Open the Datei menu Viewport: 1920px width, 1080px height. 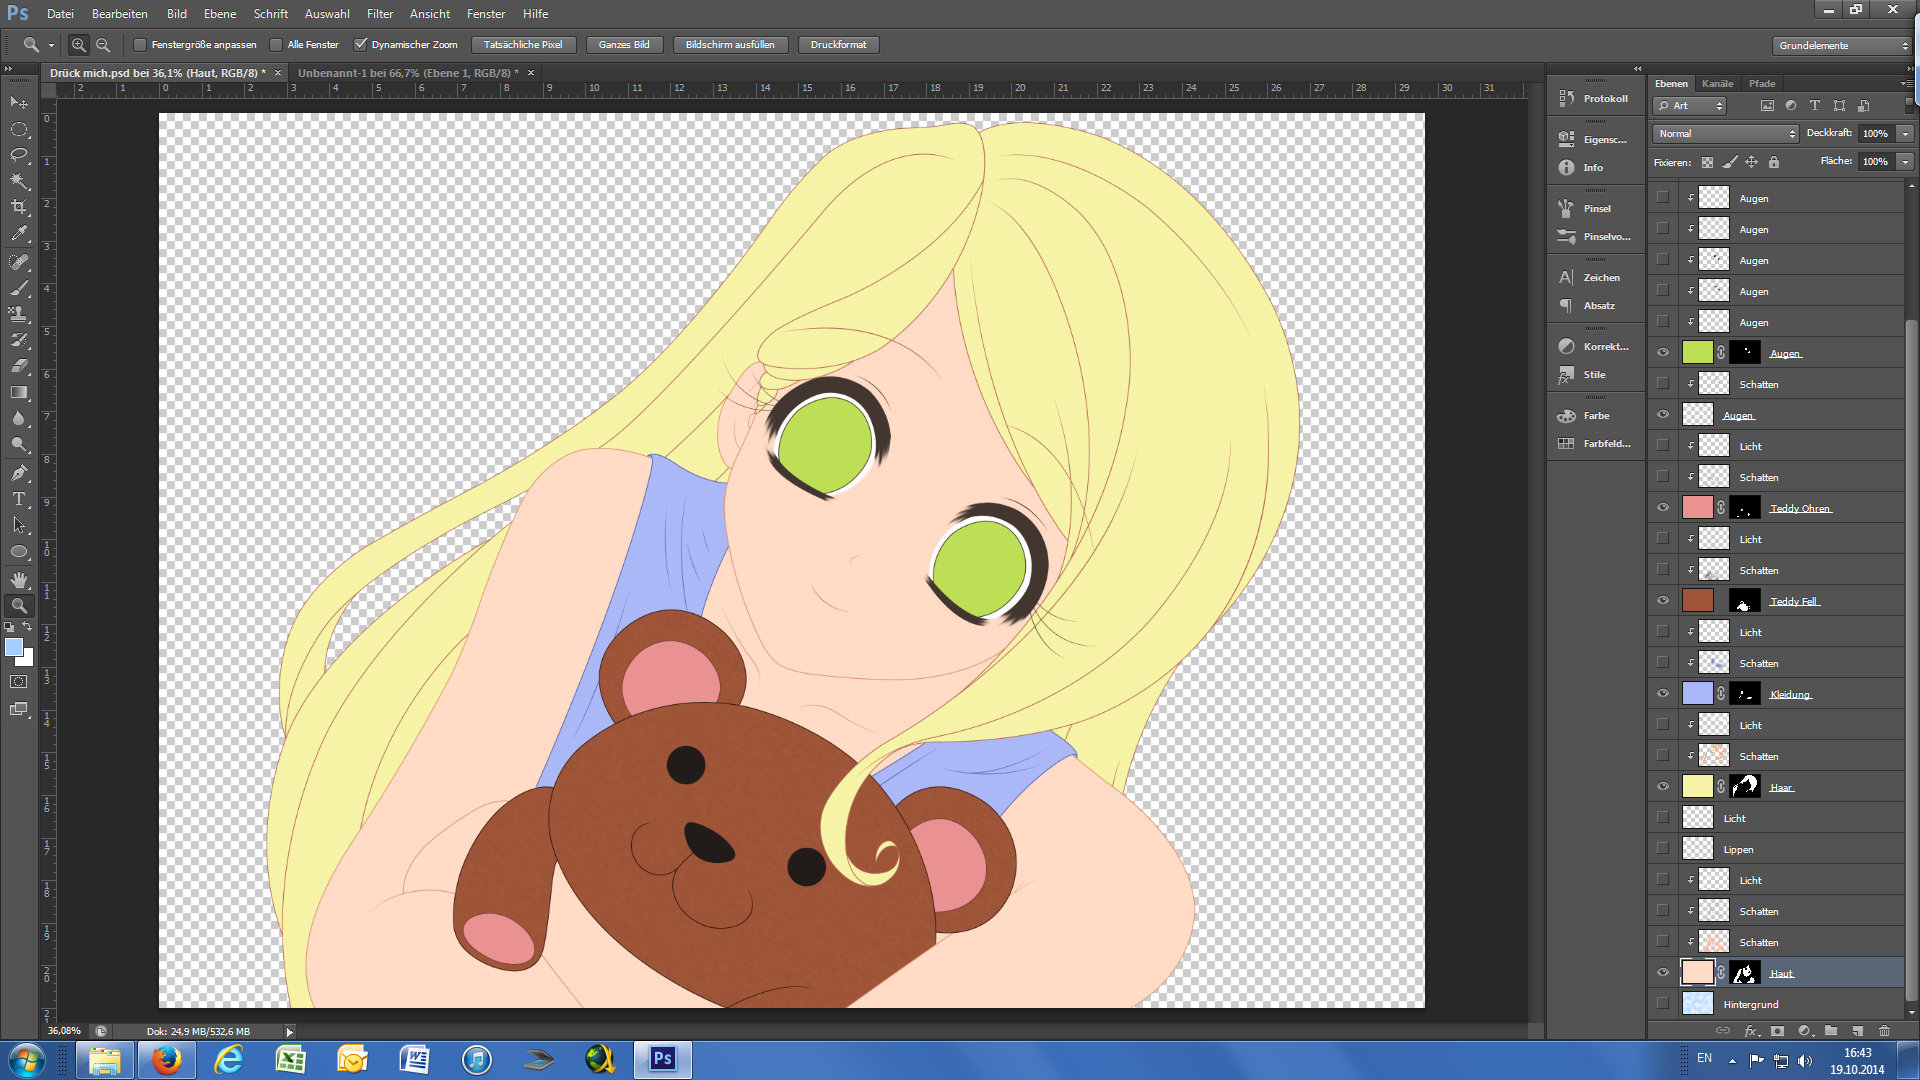(60, 14)
